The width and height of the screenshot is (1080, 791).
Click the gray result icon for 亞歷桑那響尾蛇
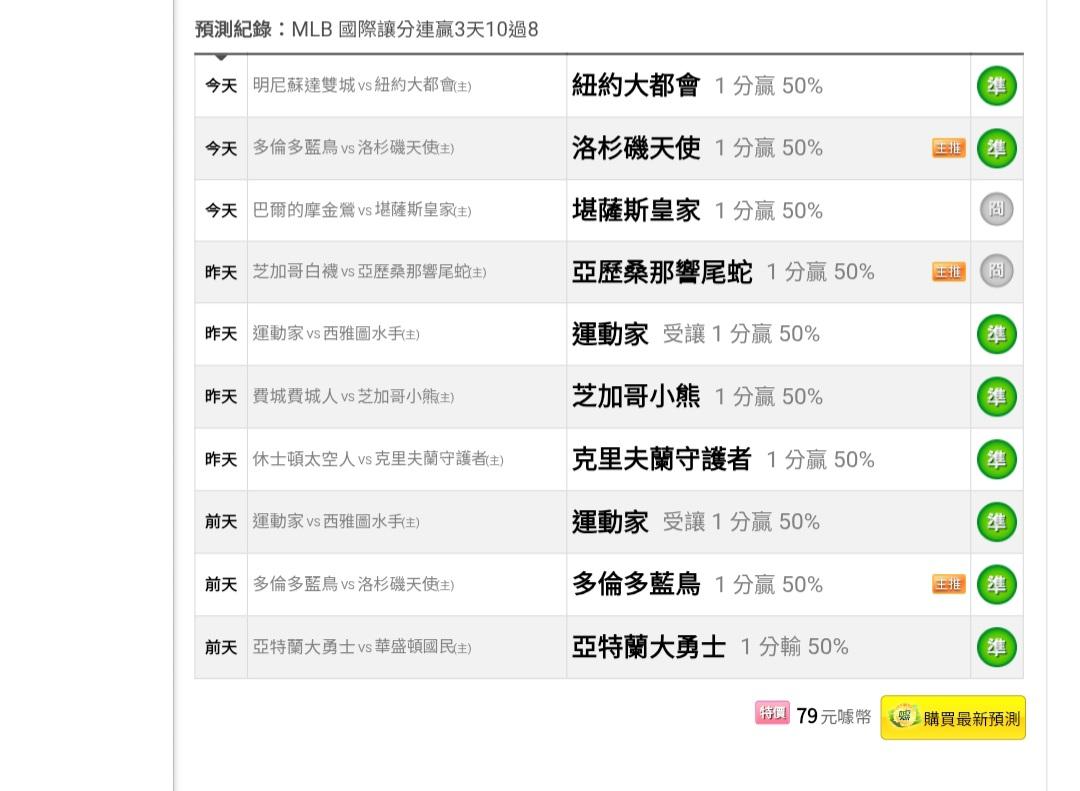pos(996,271)
